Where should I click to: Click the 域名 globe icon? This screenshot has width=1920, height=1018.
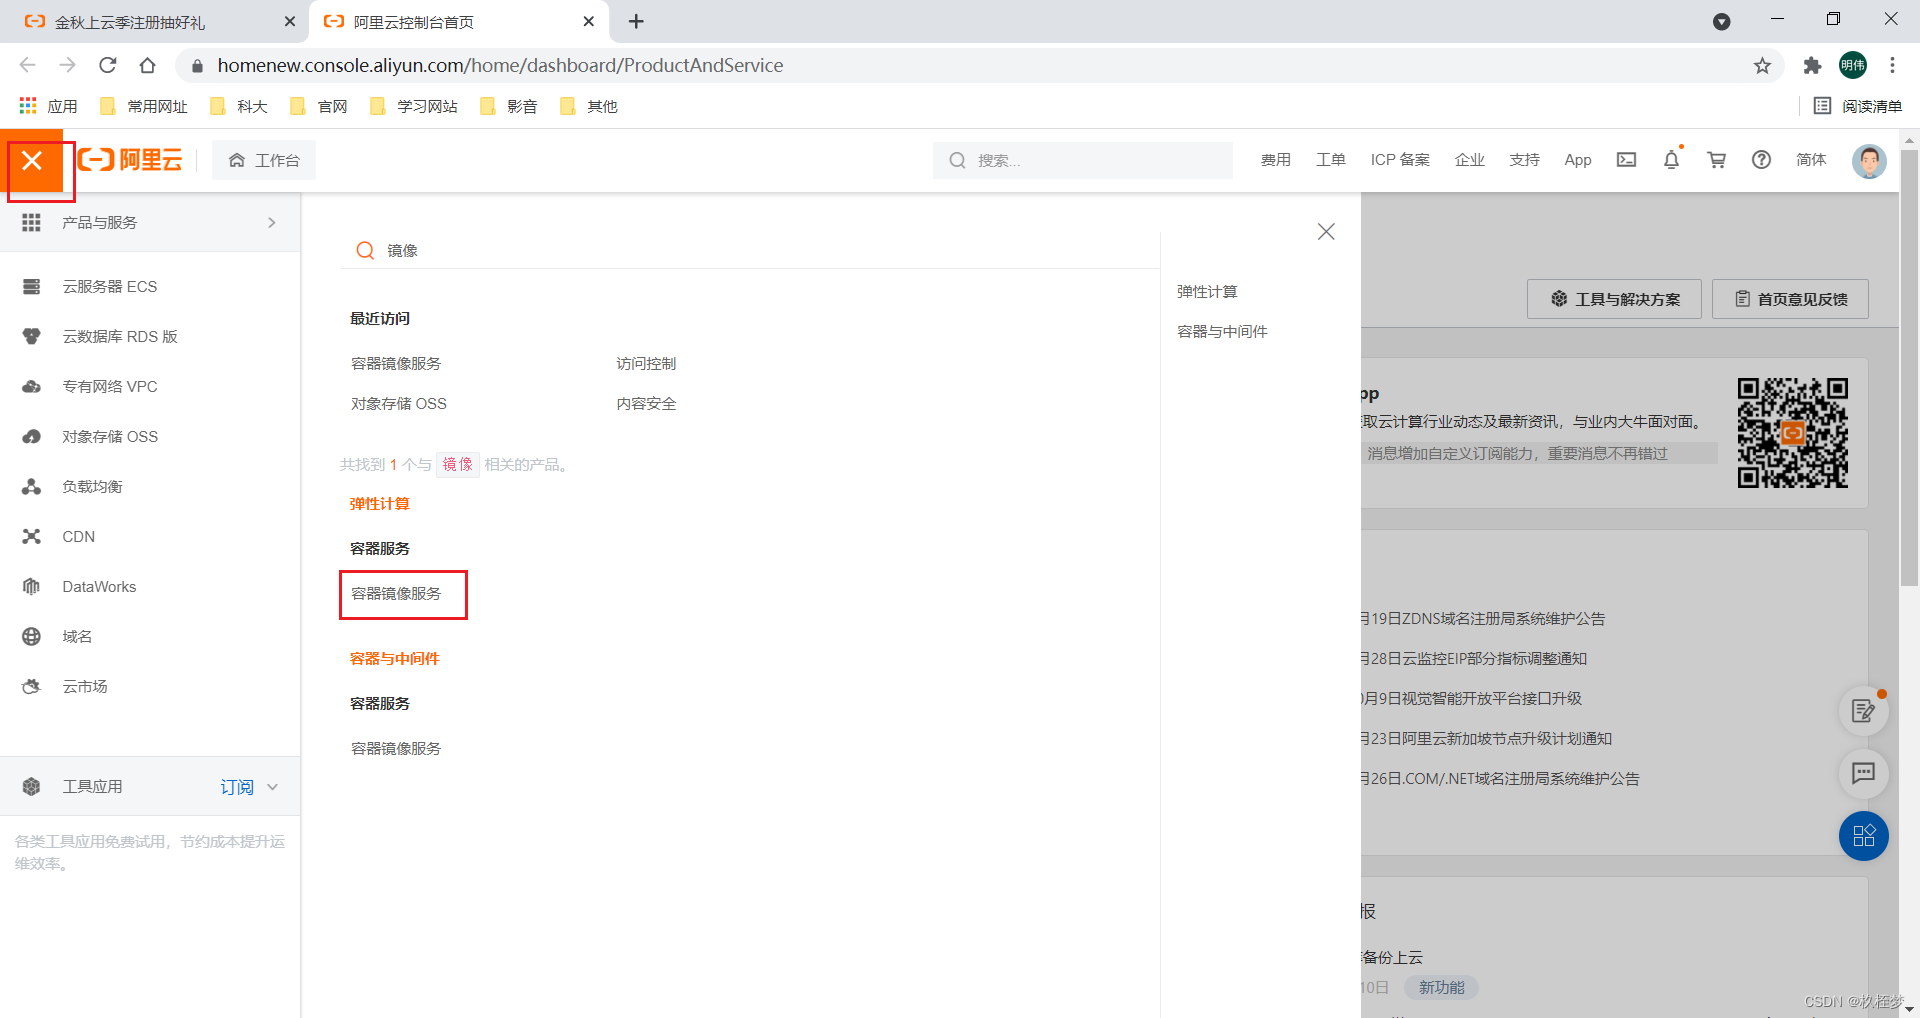coord(32,636)
